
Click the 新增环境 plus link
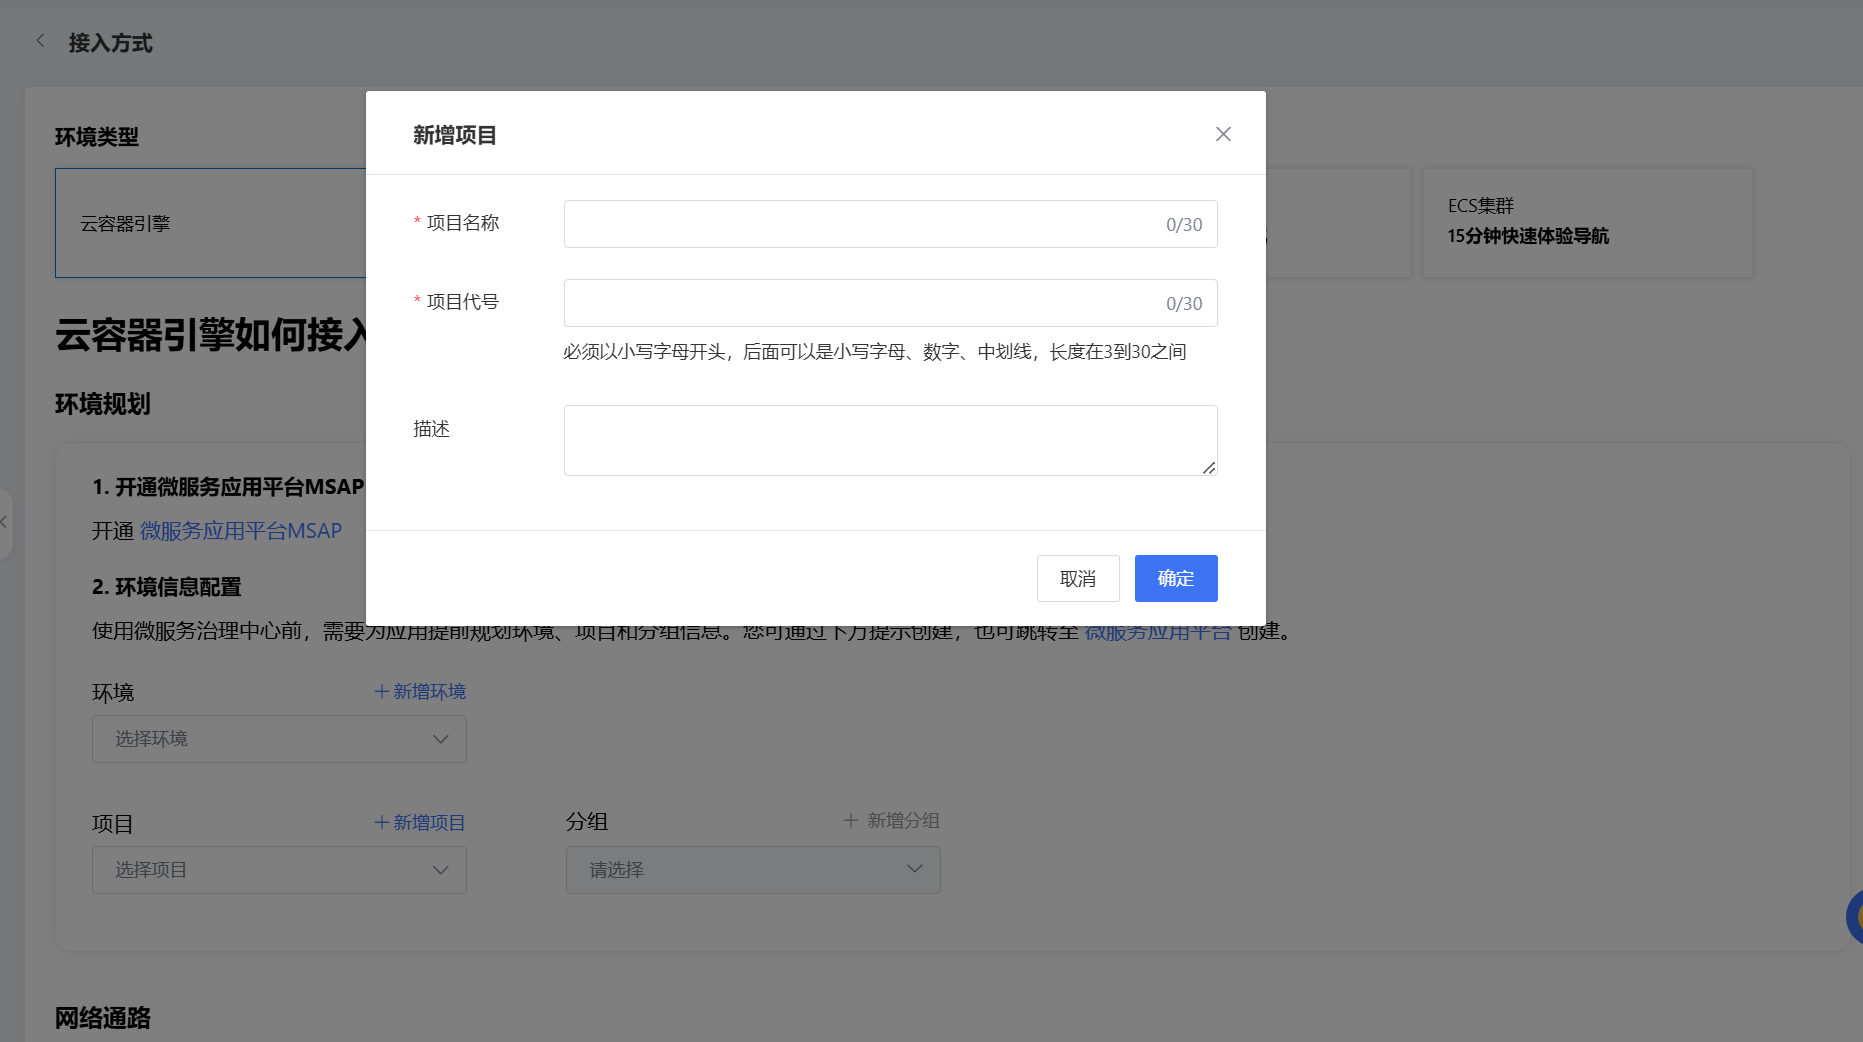(x=420, y=691)
